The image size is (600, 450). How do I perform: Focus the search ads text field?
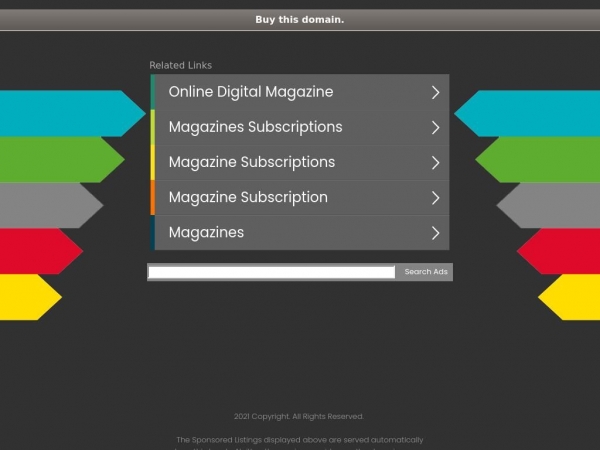coord(272,272)
